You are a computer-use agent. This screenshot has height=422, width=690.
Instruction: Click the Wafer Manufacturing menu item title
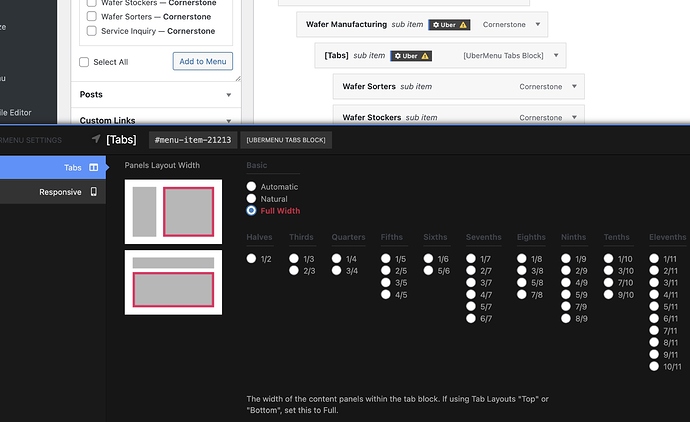(x=346, y=24)
